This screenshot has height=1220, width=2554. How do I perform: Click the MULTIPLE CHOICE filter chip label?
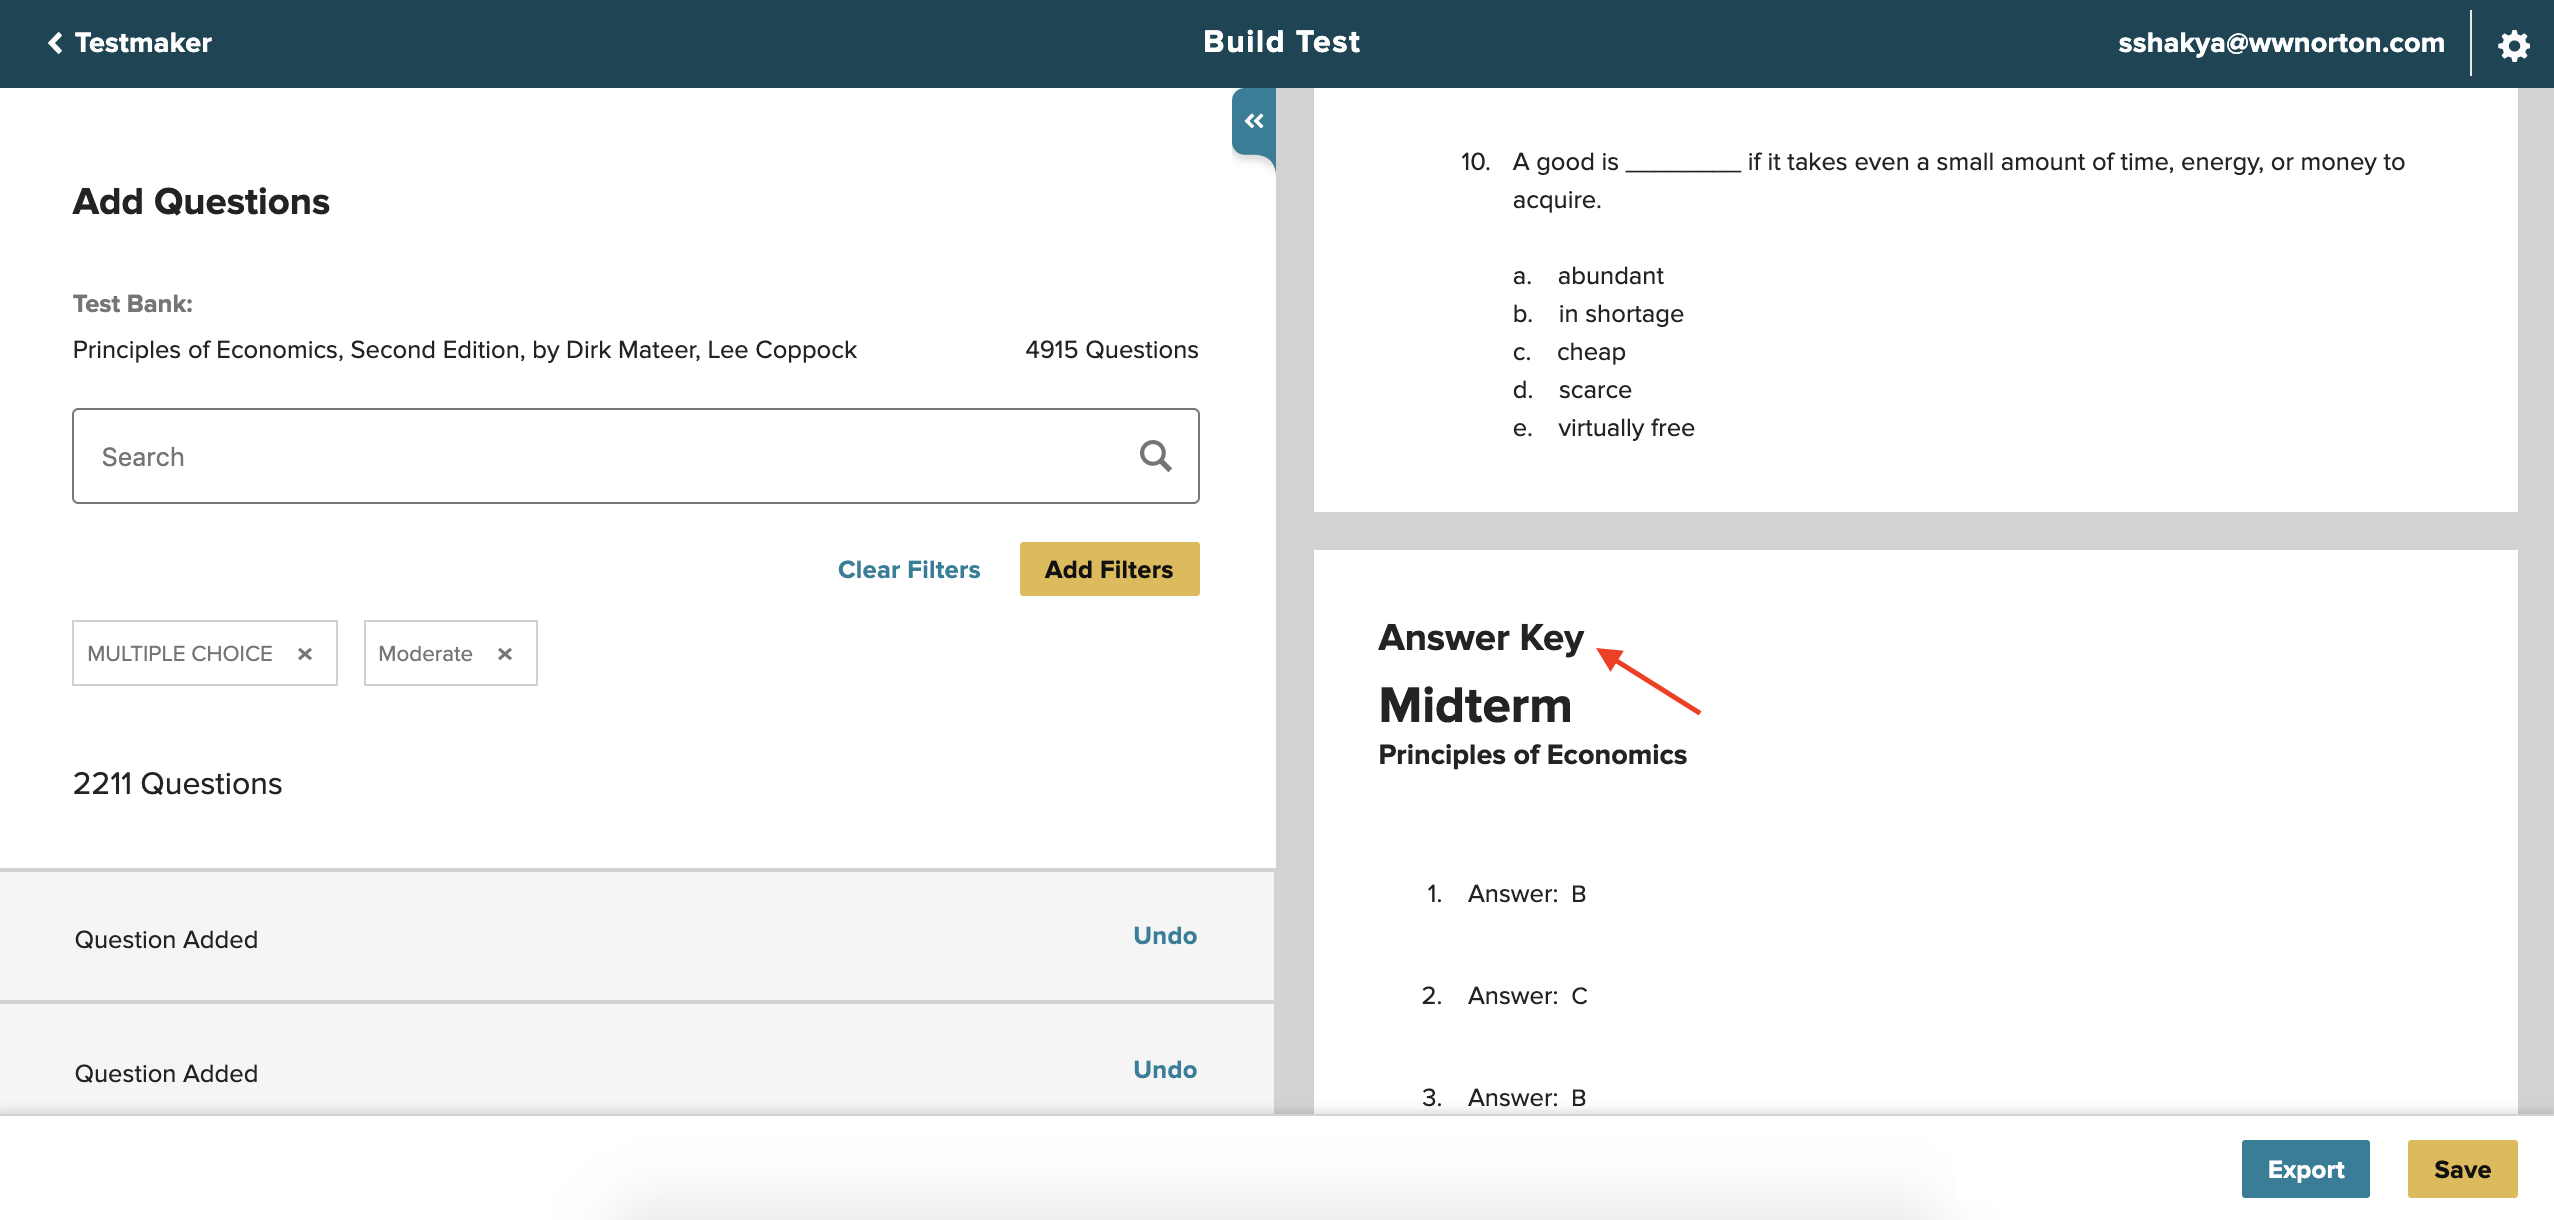(x=180, y=654)
